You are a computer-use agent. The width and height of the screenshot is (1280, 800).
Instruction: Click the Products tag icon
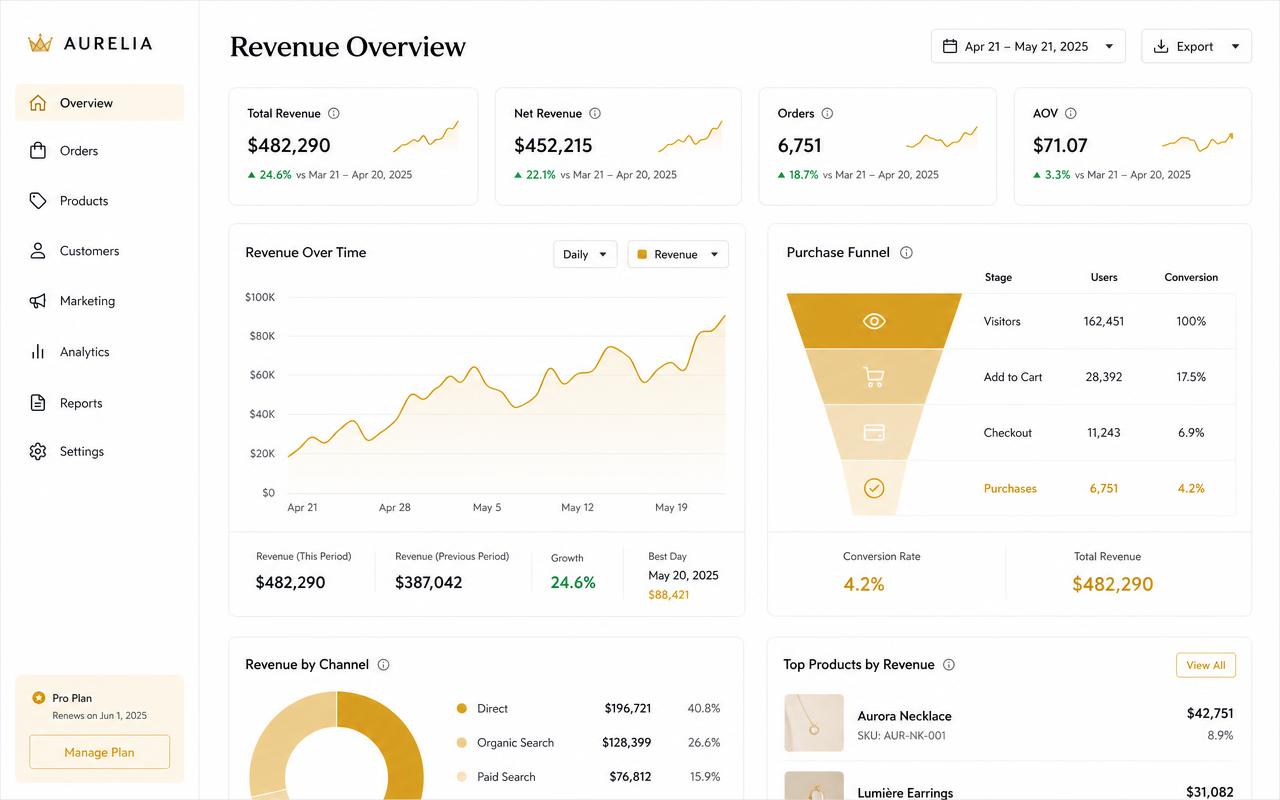coord(38,201)
